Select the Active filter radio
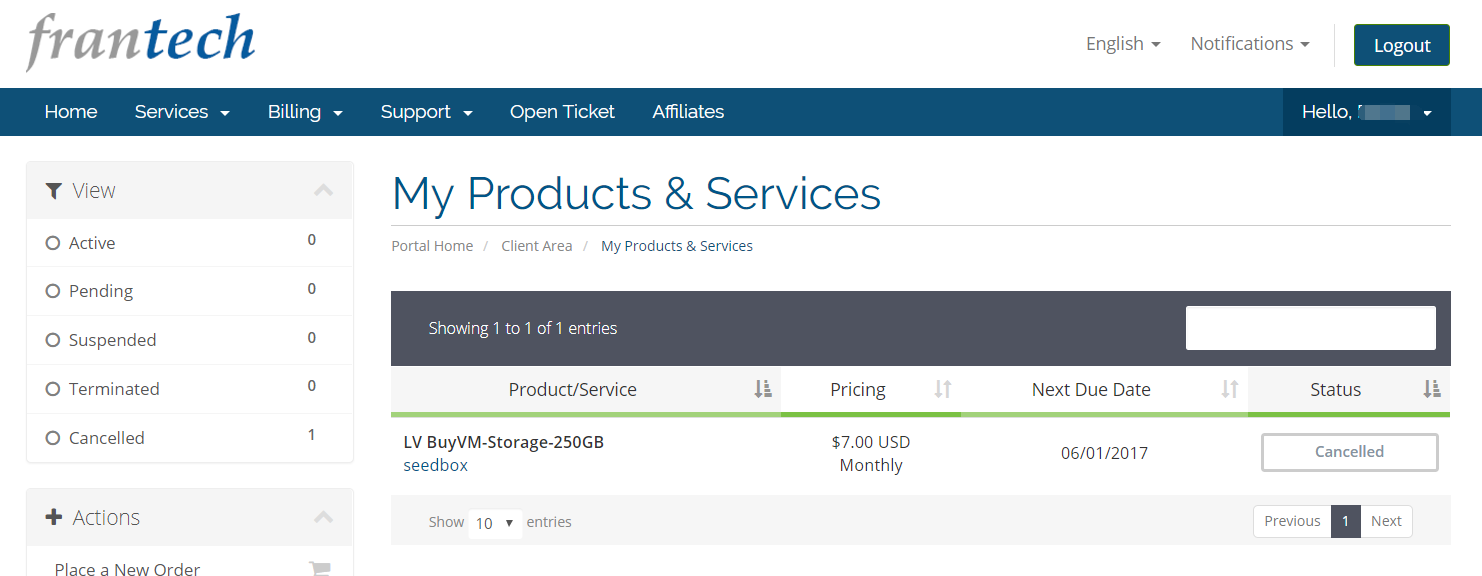This screenshot has width=1482, height=576. click(x=53, y=243)
